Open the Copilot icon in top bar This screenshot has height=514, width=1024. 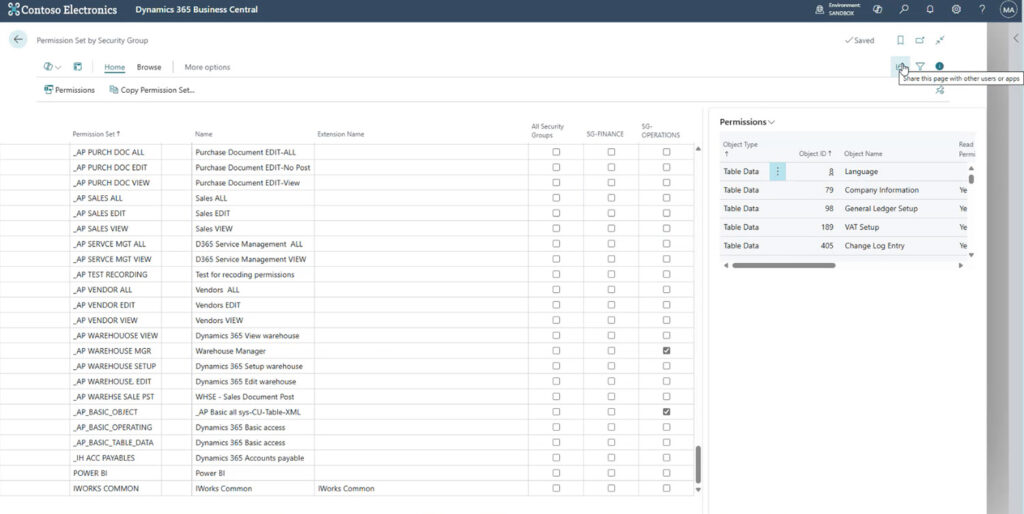pos(877,9)
